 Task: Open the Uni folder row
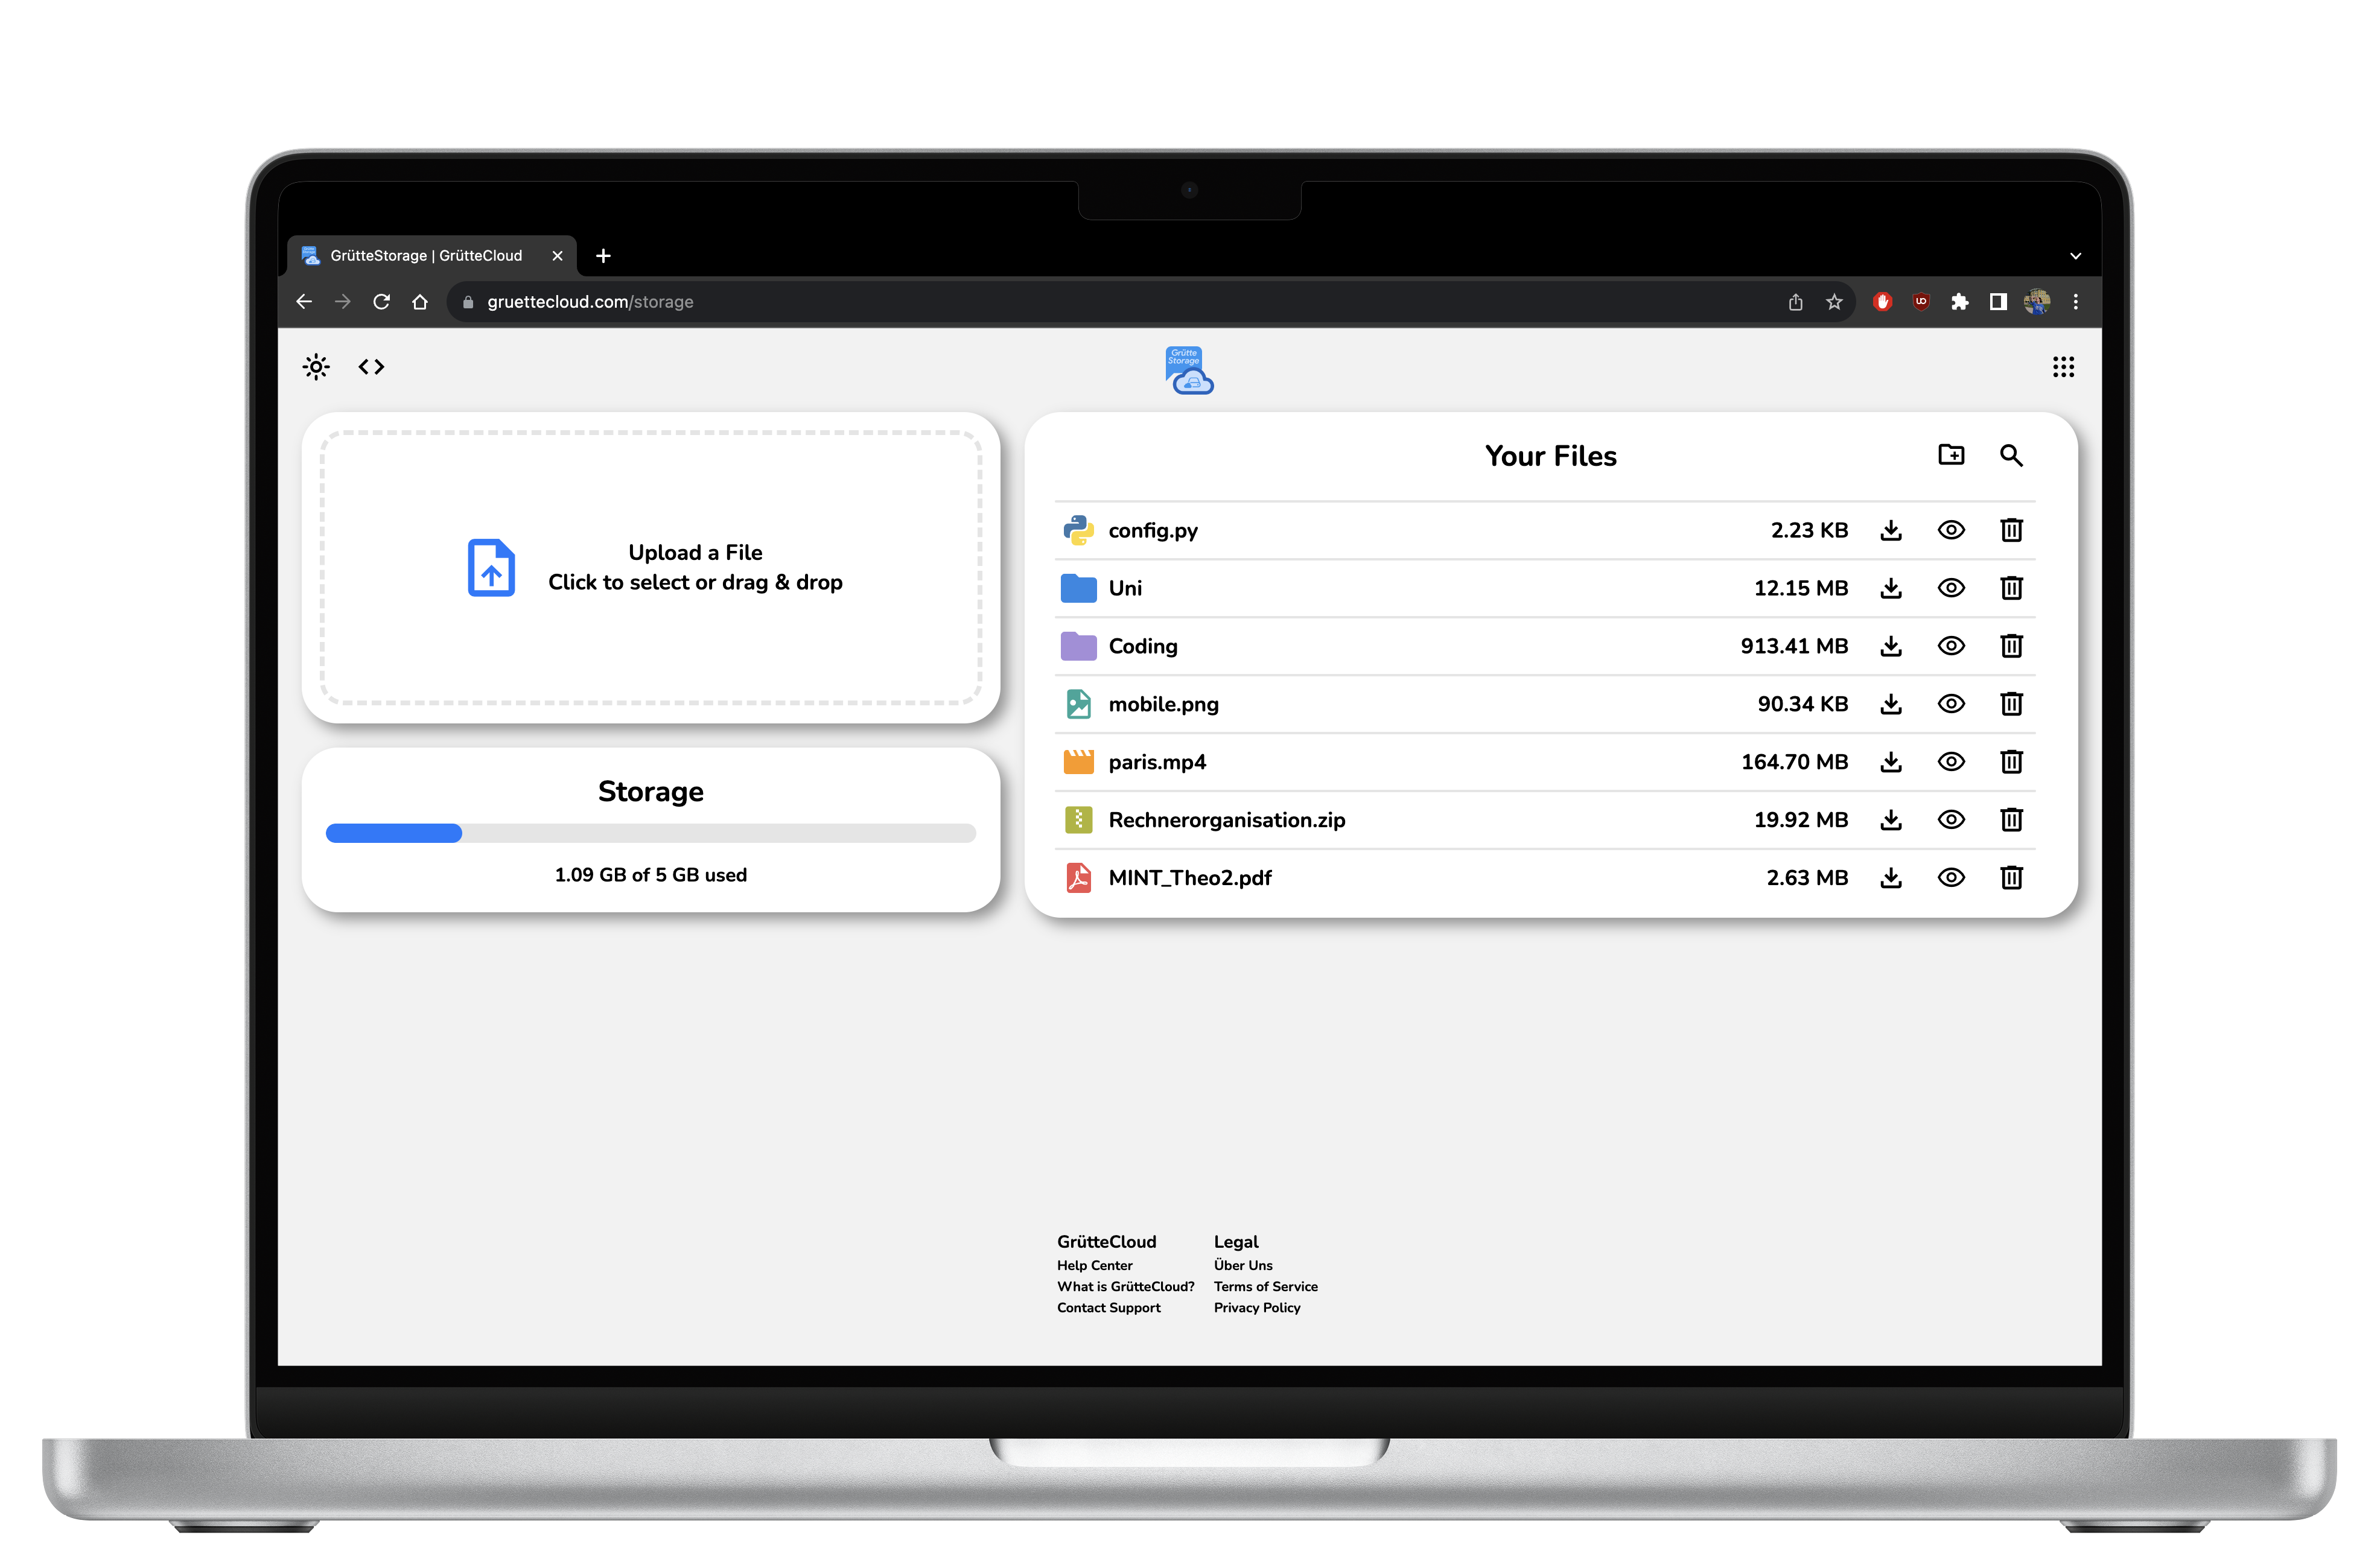(x=1545, y=588)
